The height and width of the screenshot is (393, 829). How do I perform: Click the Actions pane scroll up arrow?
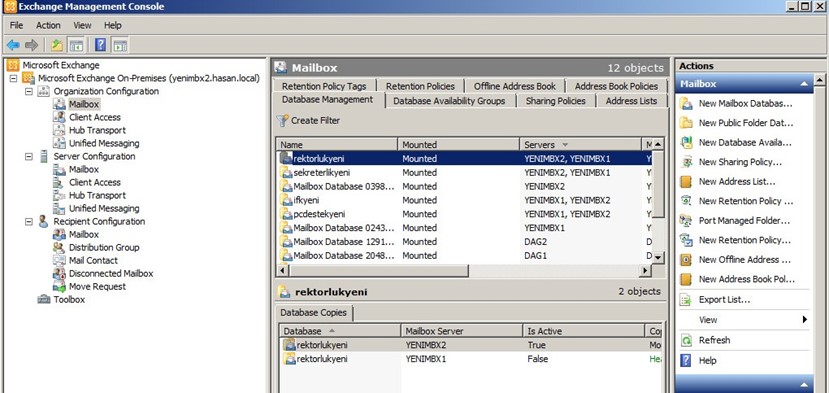(x=819, y=80)
